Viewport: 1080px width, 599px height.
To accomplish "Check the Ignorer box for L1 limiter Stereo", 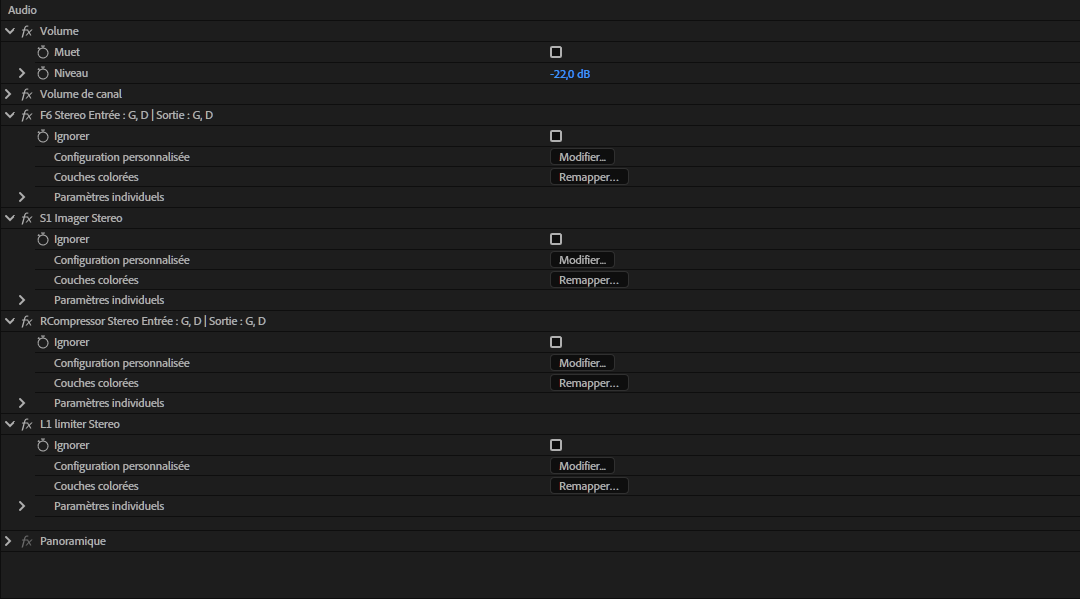I will point(556,445).
